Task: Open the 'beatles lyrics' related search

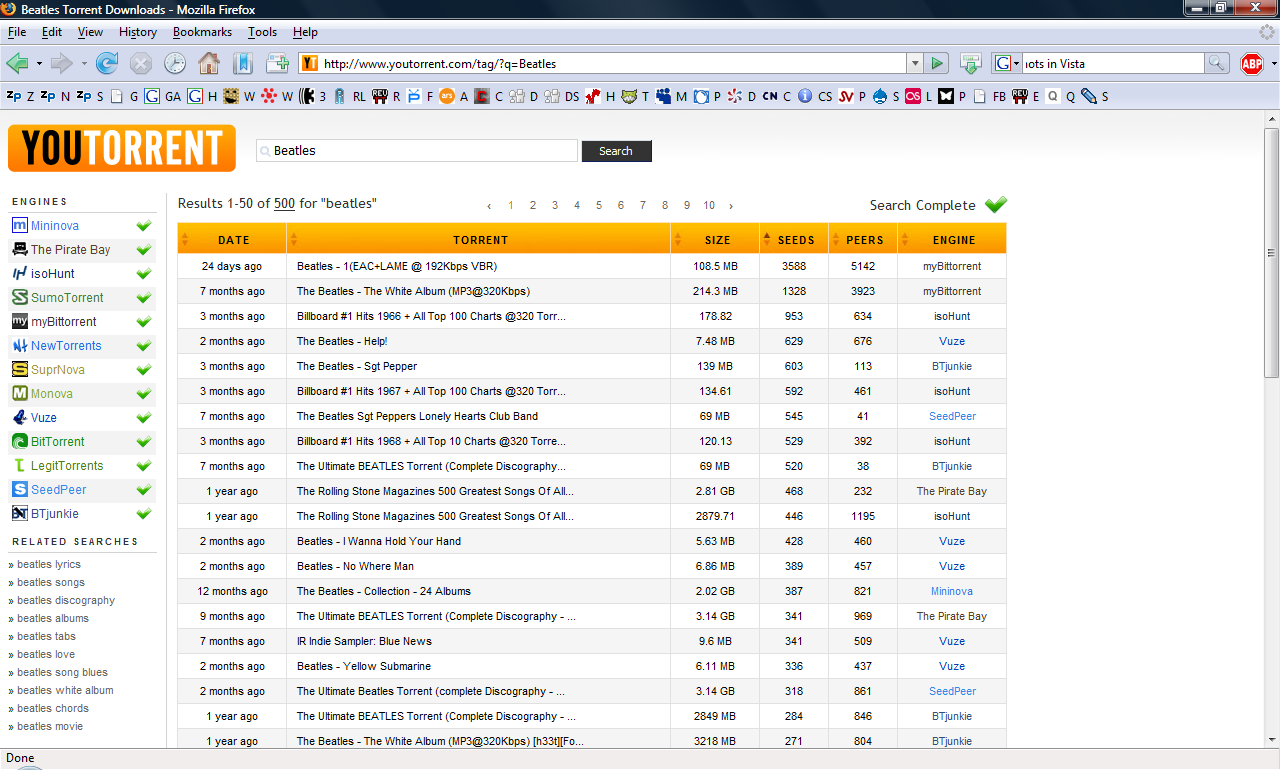Action: coord(49,564)
